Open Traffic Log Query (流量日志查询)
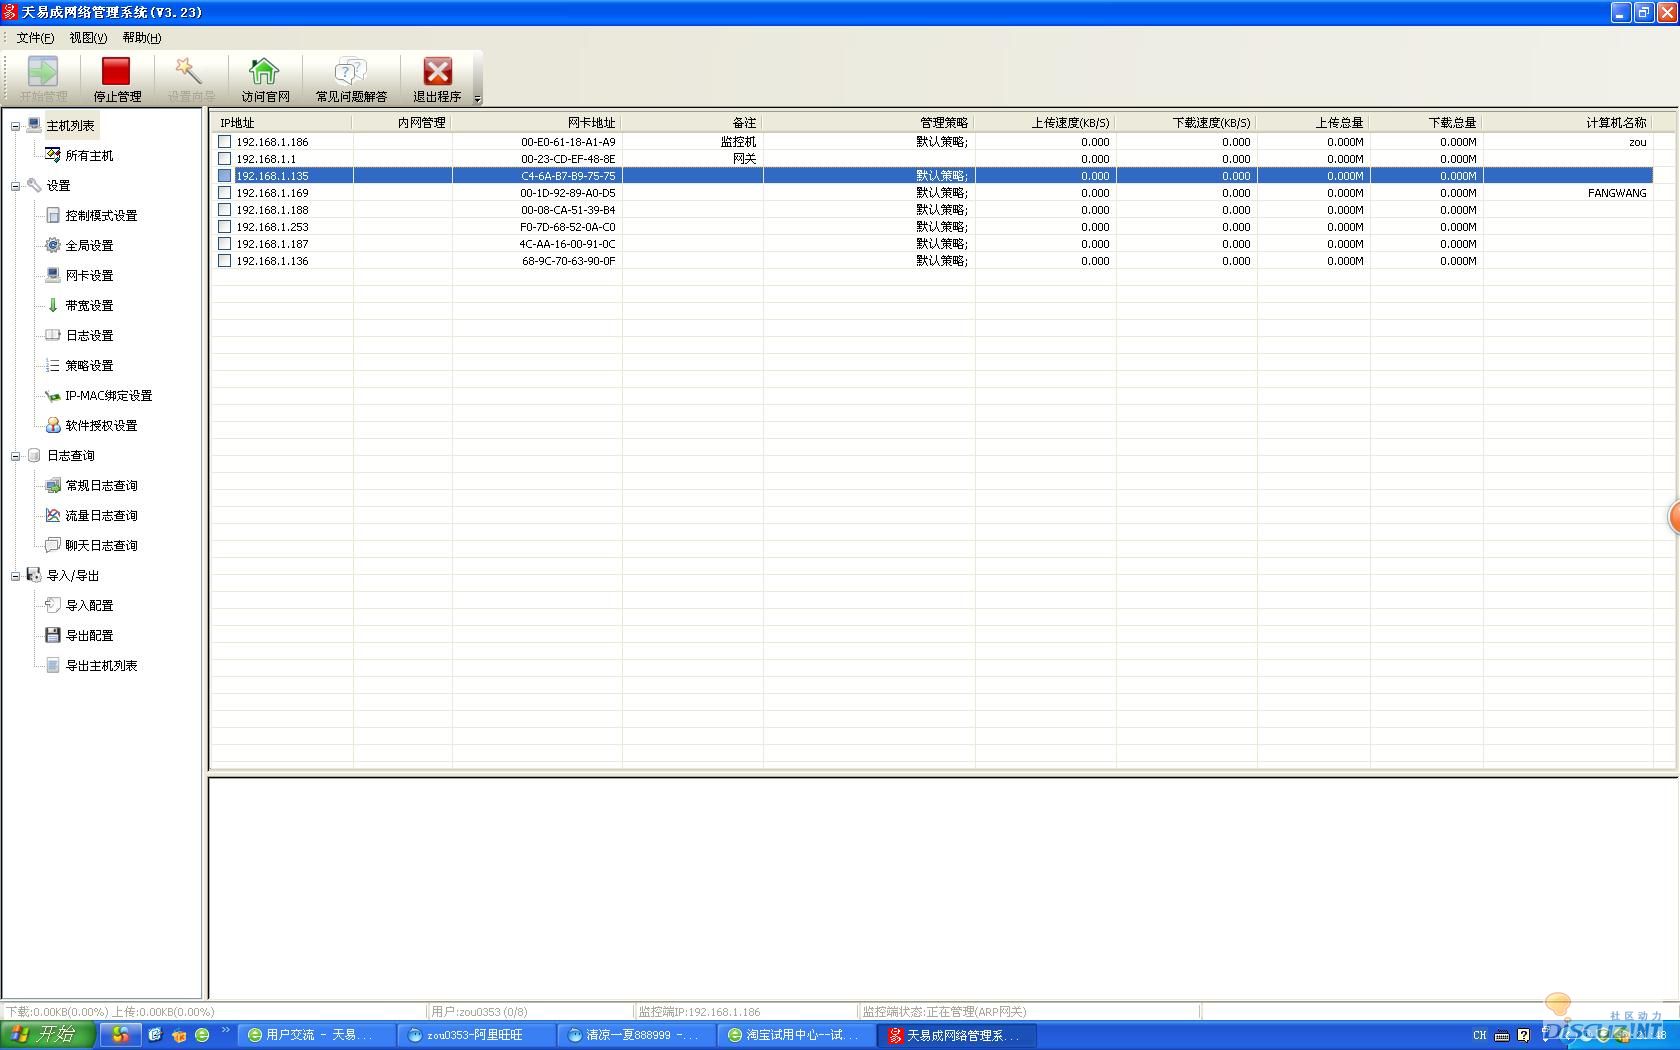Screen dimensions: 1680x1050 pos(101,516)
